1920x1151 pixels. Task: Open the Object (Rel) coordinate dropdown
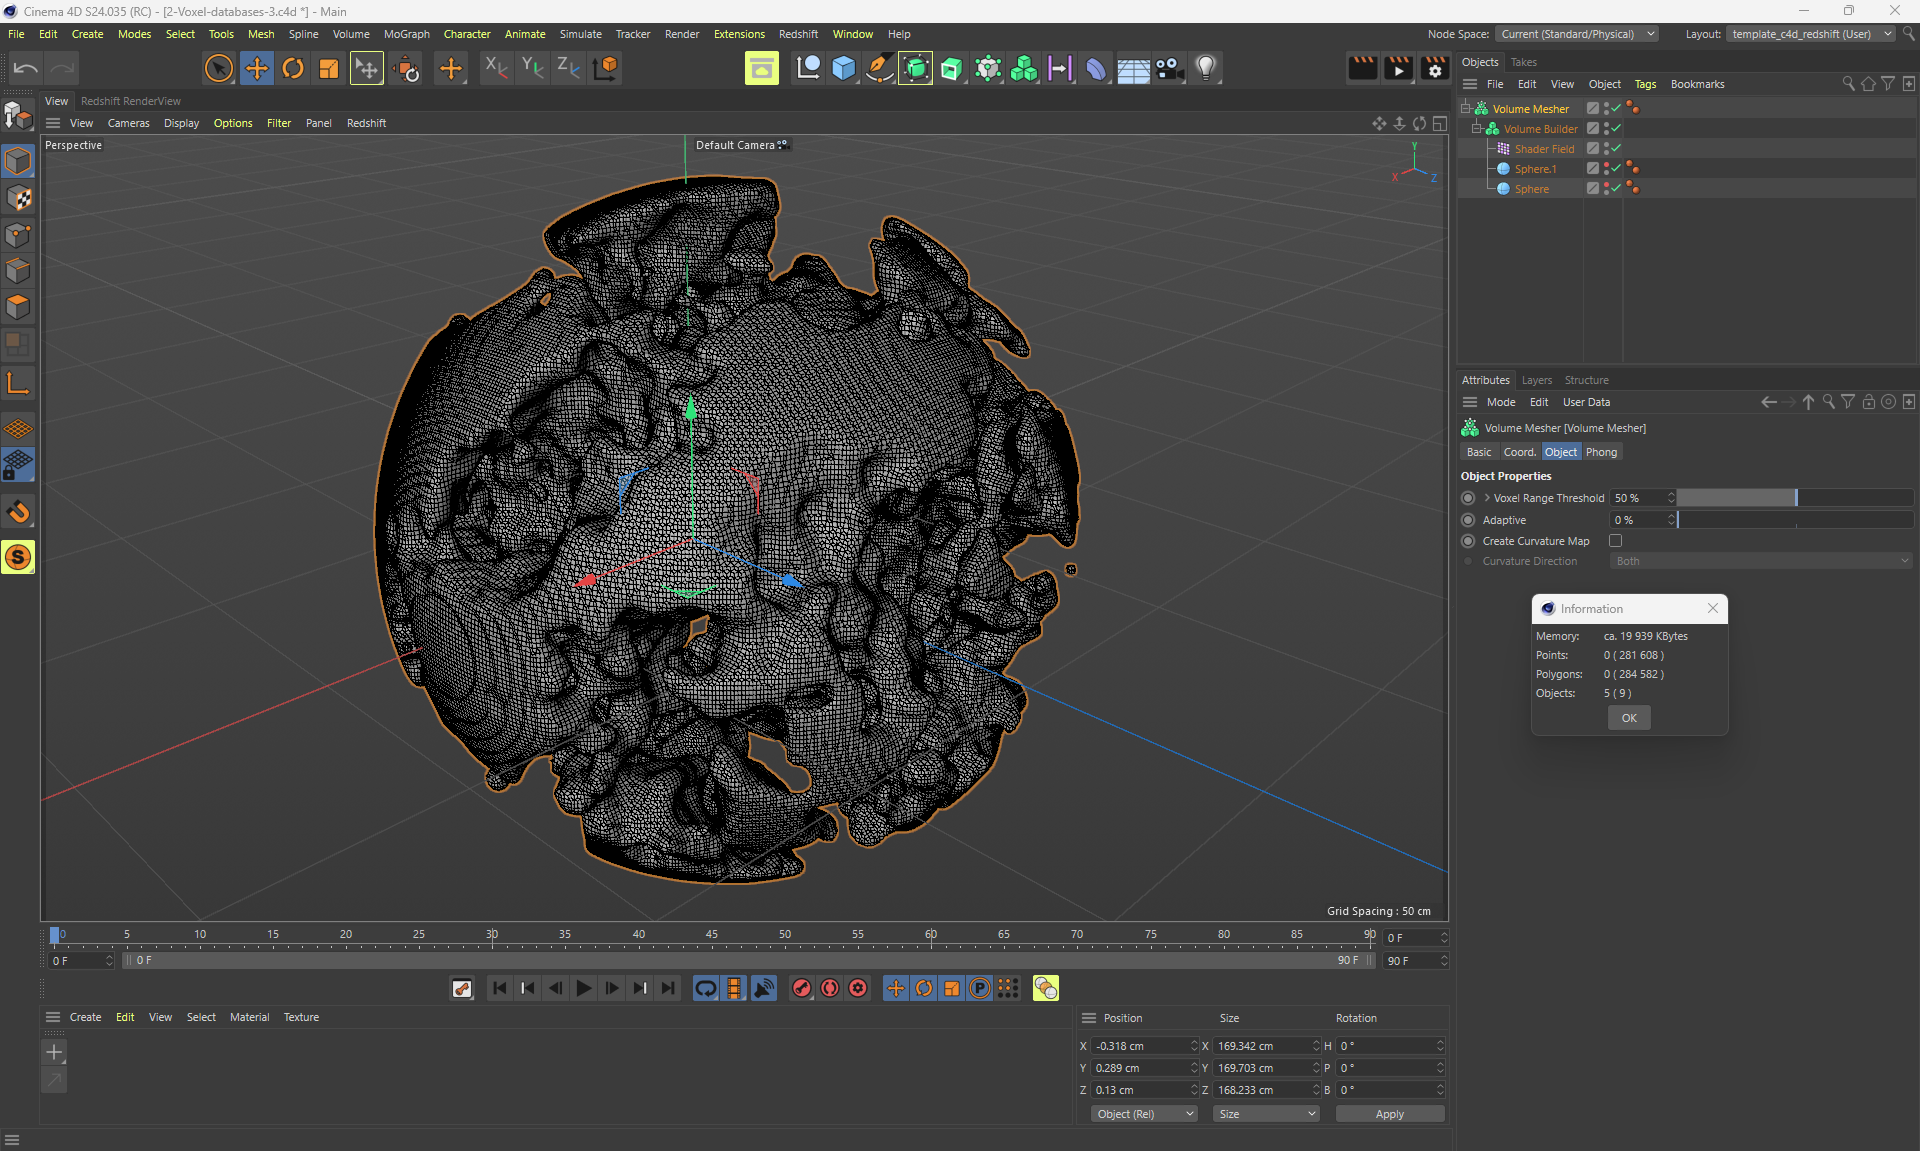[x=1144, y=1114]
